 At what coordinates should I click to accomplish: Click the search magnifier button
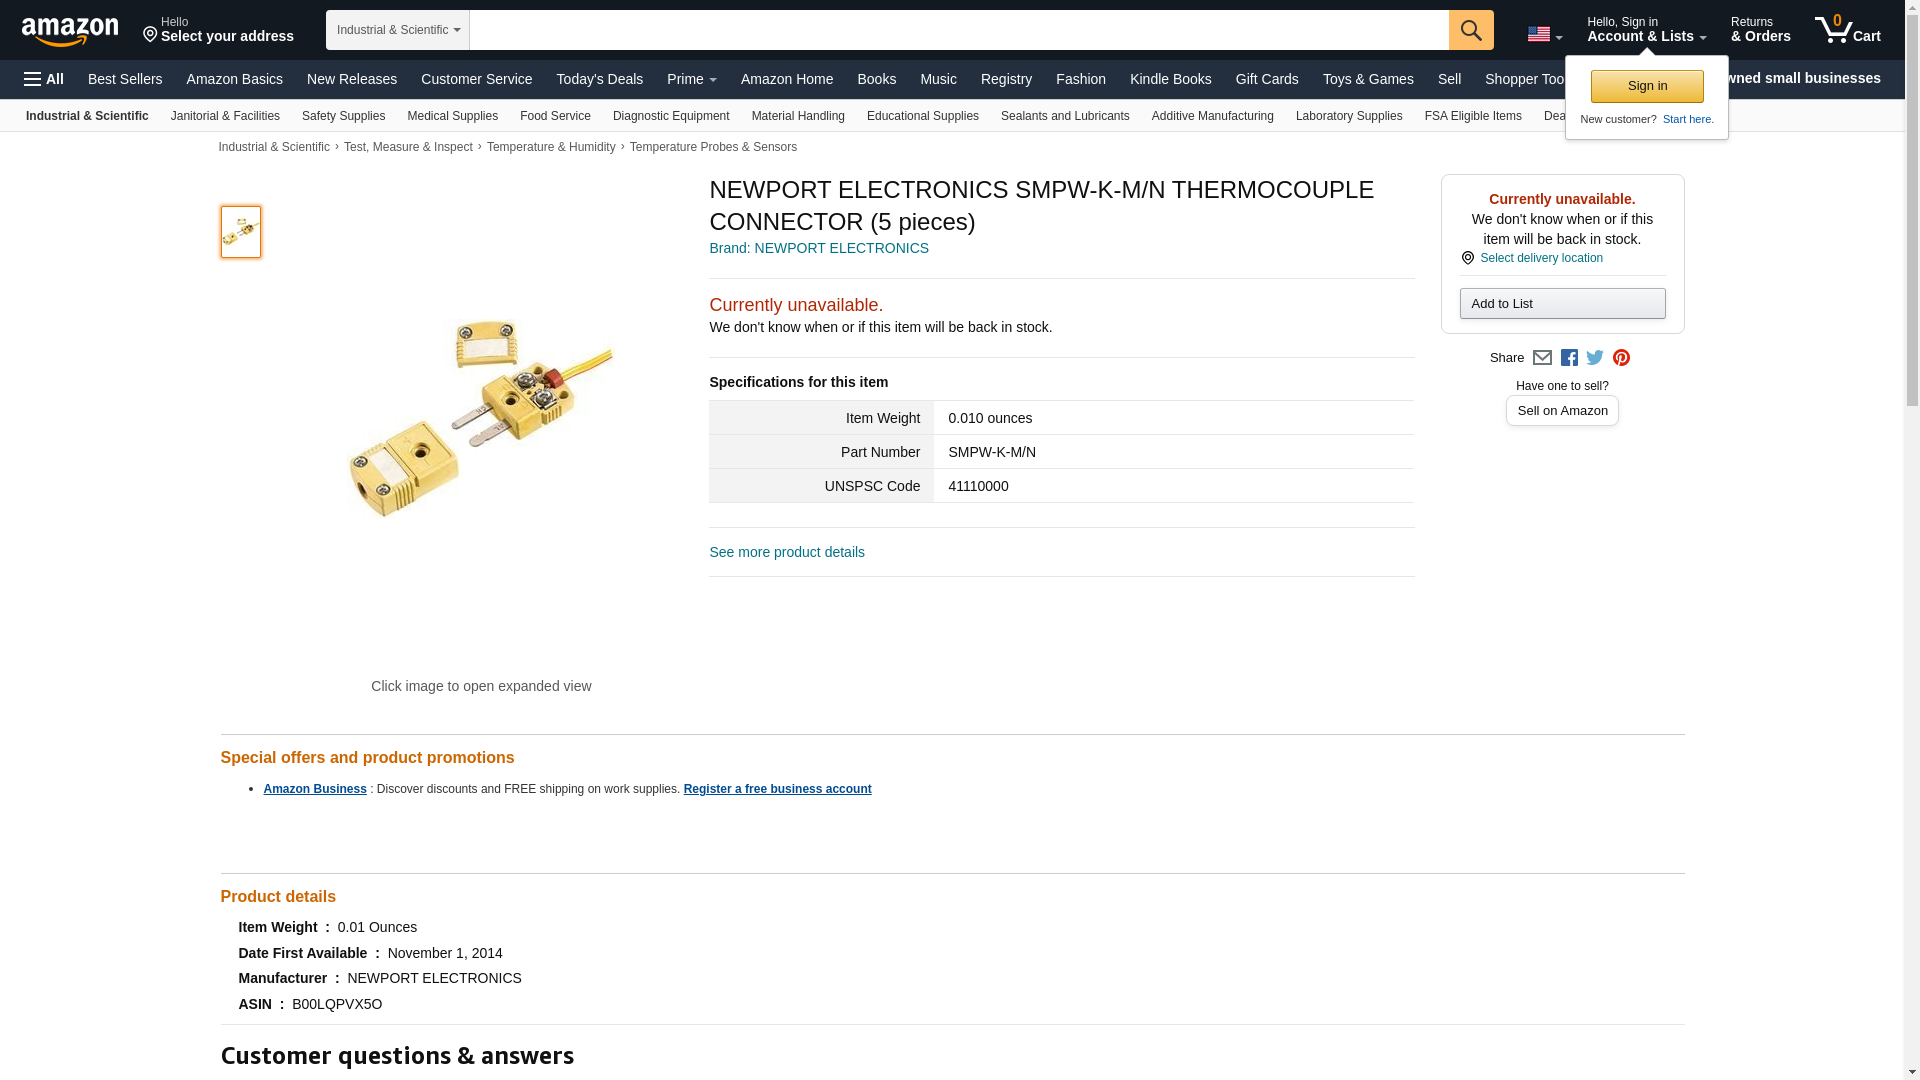point(1471,30)
